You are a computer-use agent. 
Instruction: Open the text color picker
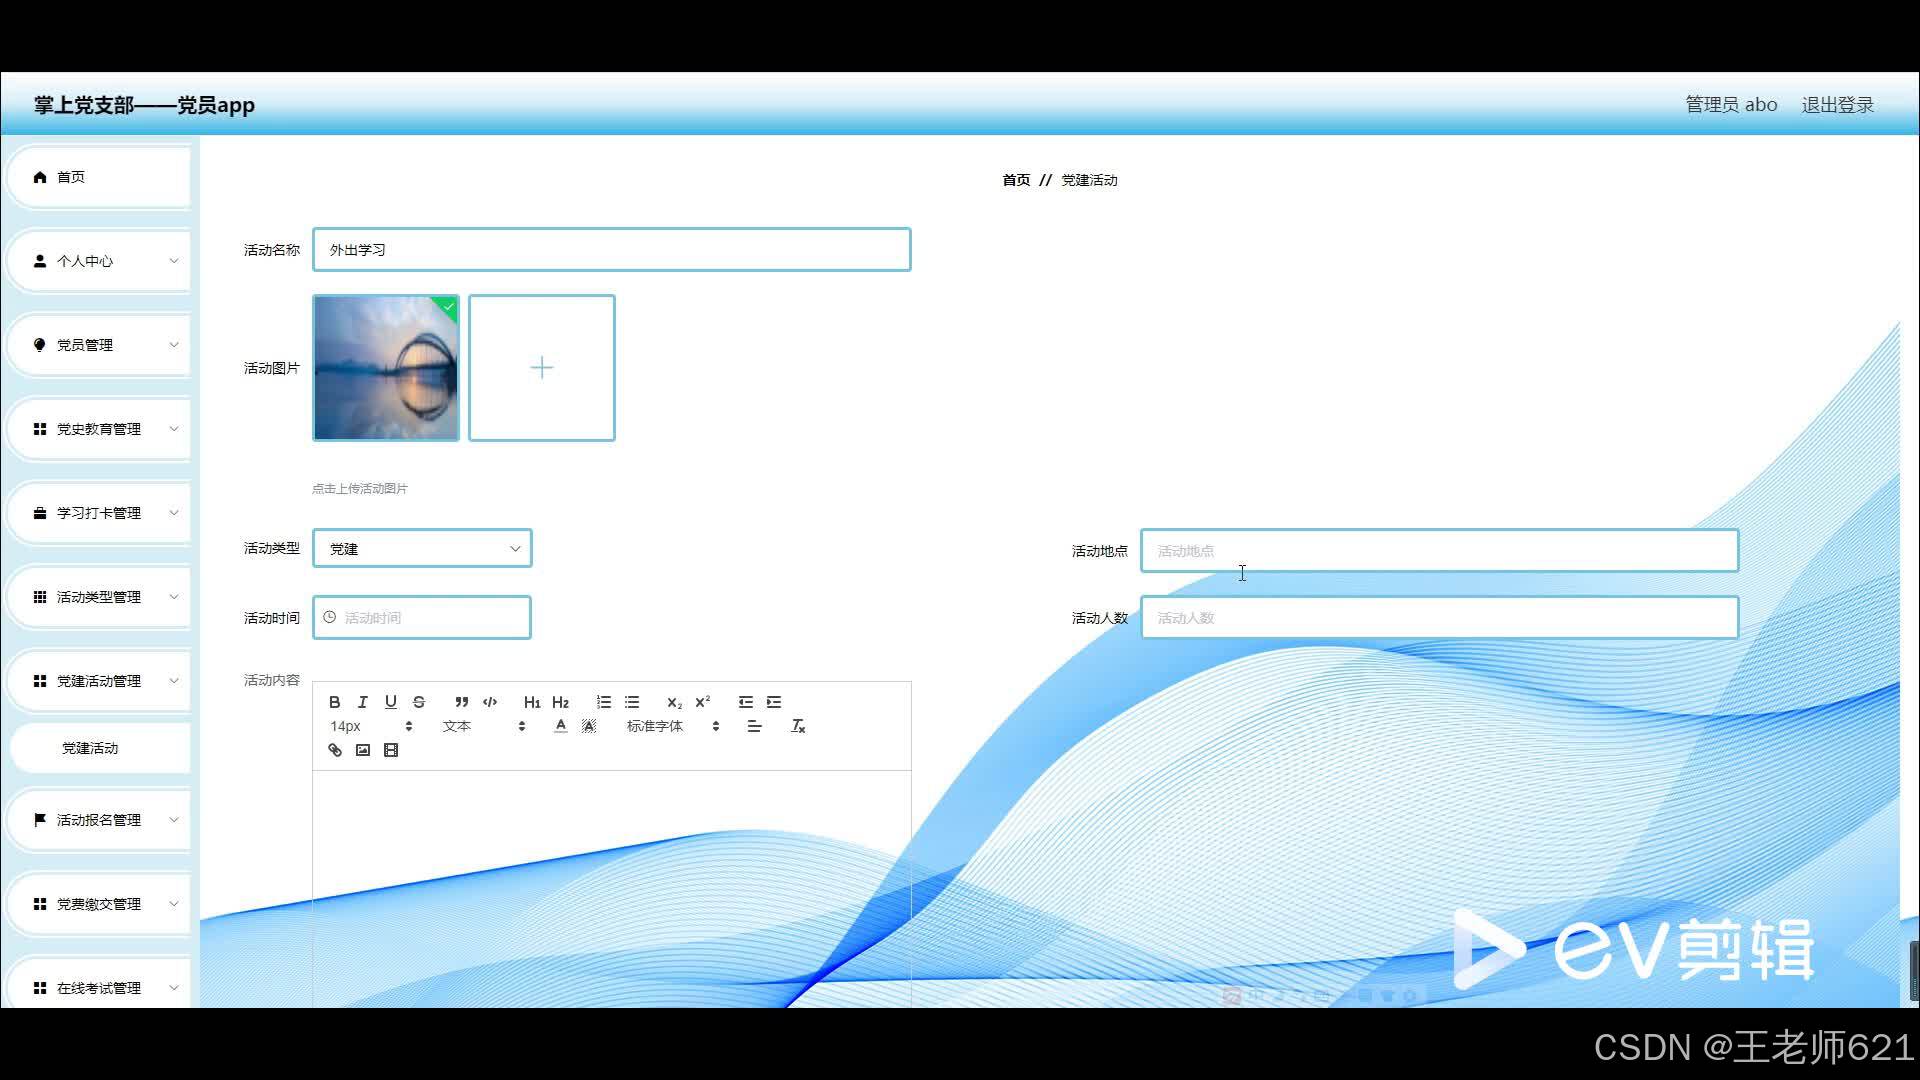[x=560, y=726]
